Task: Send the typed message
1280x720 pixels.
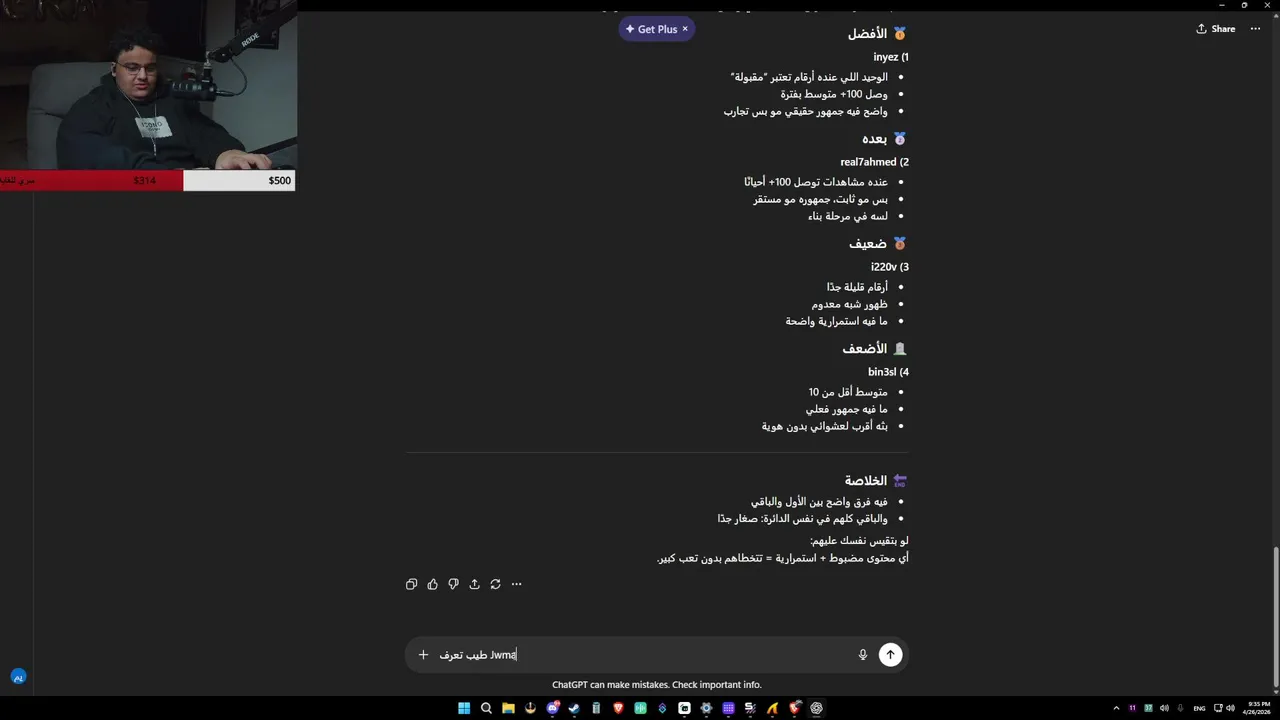Action: tap(890, 655)
